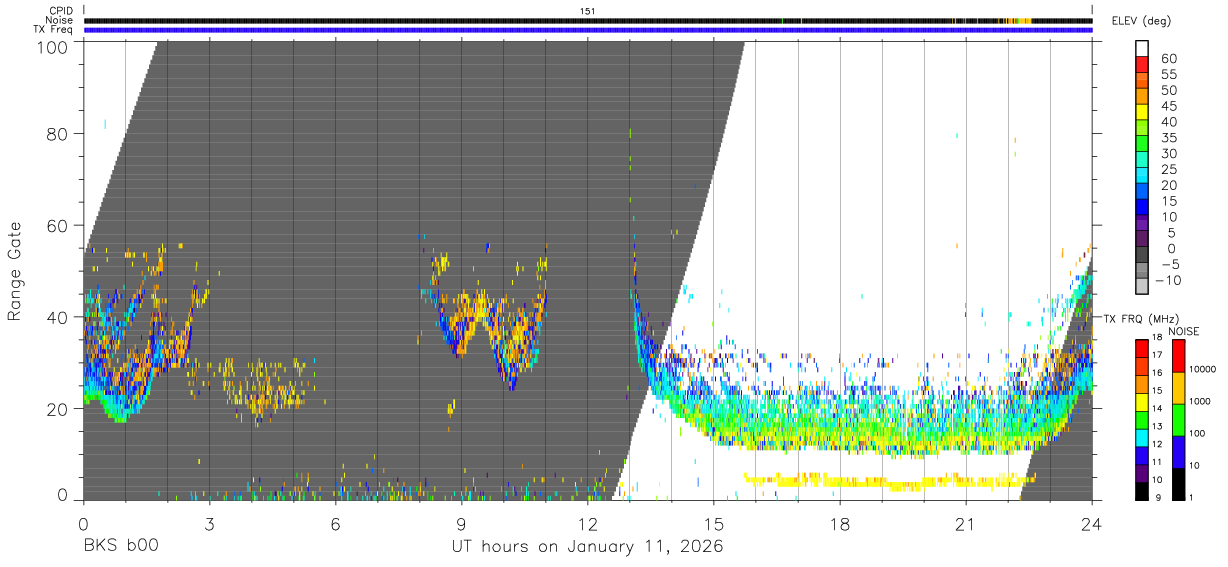Click the blue TX Freq bar at top
The width and height of the screenshot is (1228, 567).
(588, 30)
